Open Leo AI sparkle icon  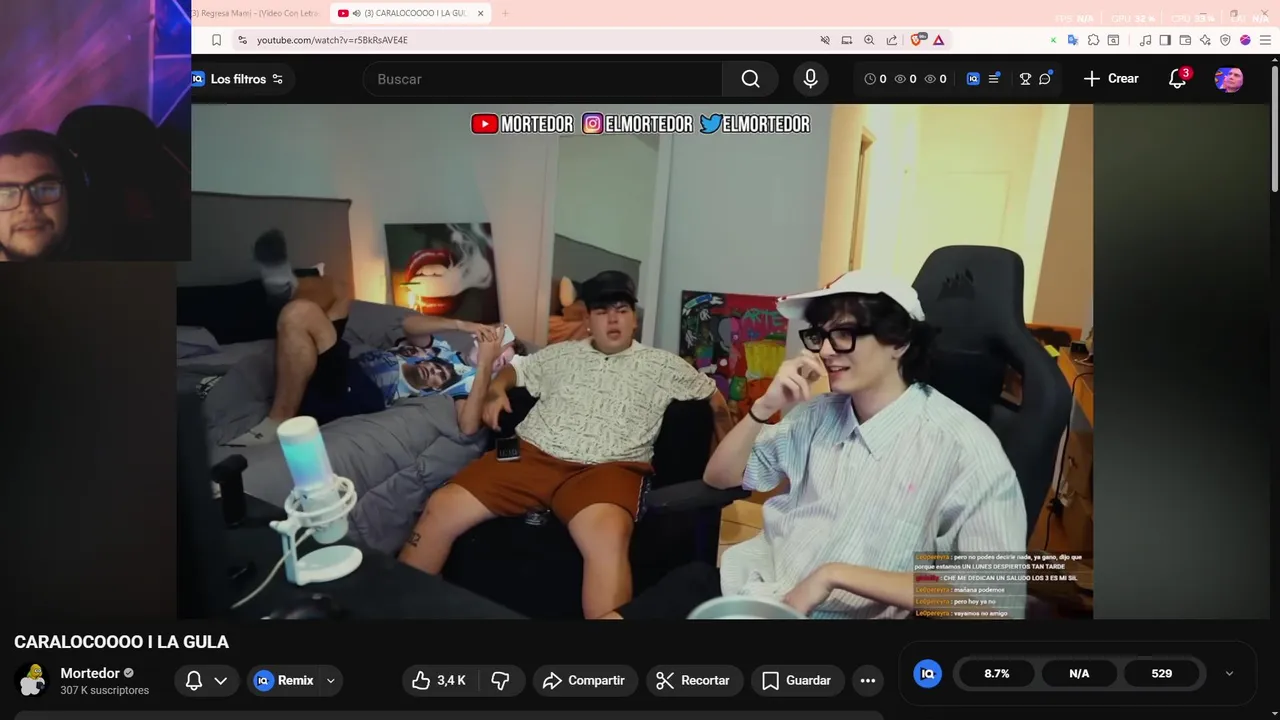[1205, 40]
